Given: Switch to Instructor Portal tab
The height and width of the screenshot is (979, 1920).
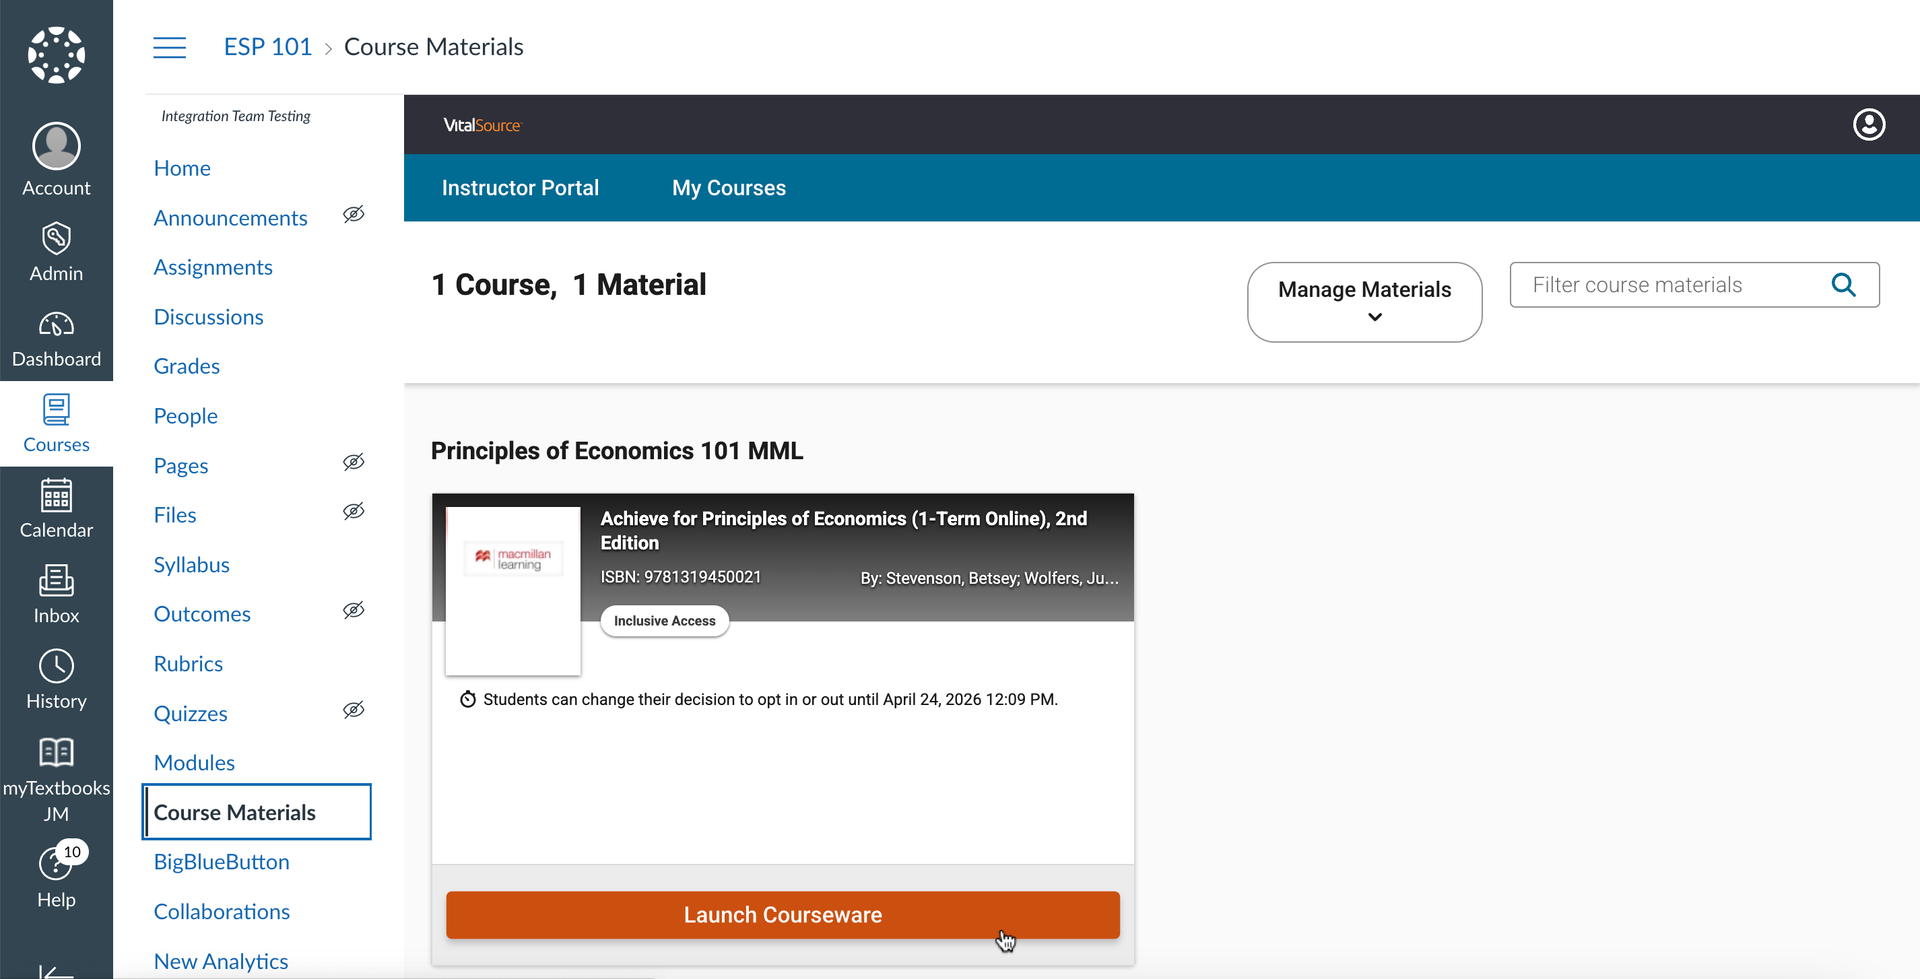Looking at the screenshot, I should (520, 188).
